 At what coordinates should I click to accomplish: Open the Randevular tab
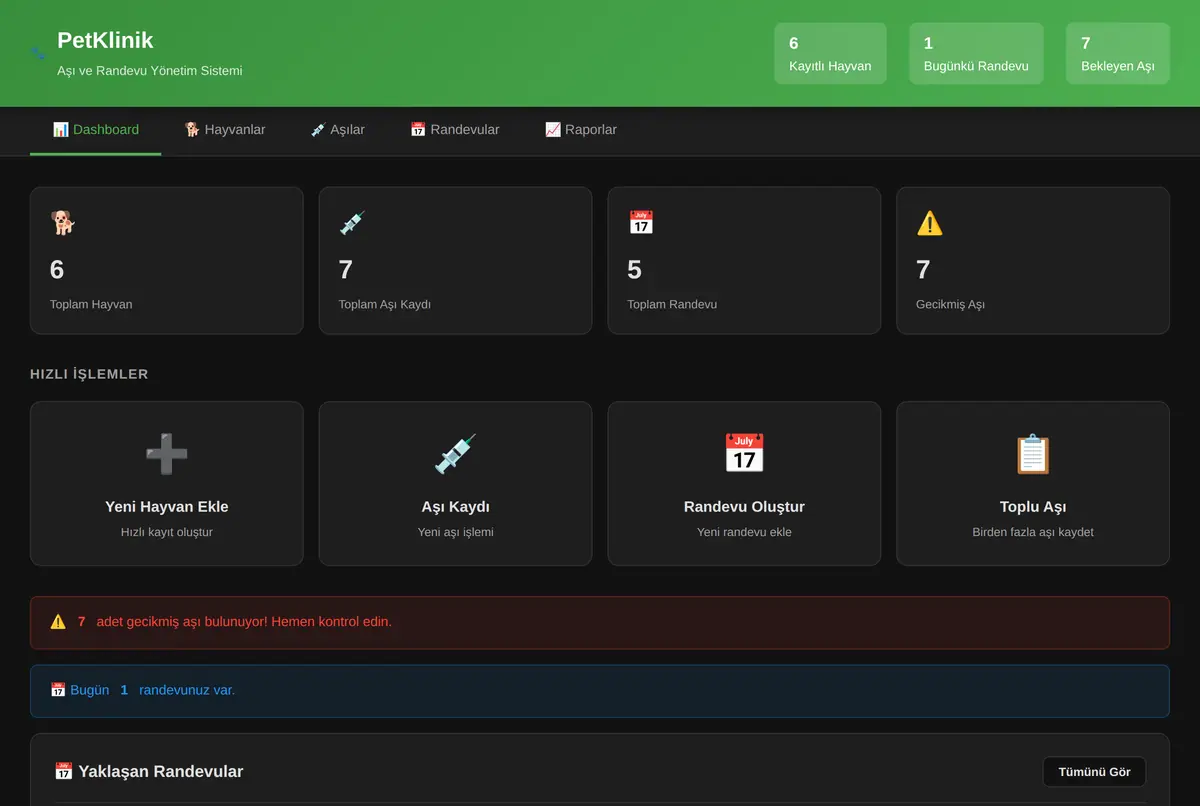pyautogui.click(x=455, y=130)
